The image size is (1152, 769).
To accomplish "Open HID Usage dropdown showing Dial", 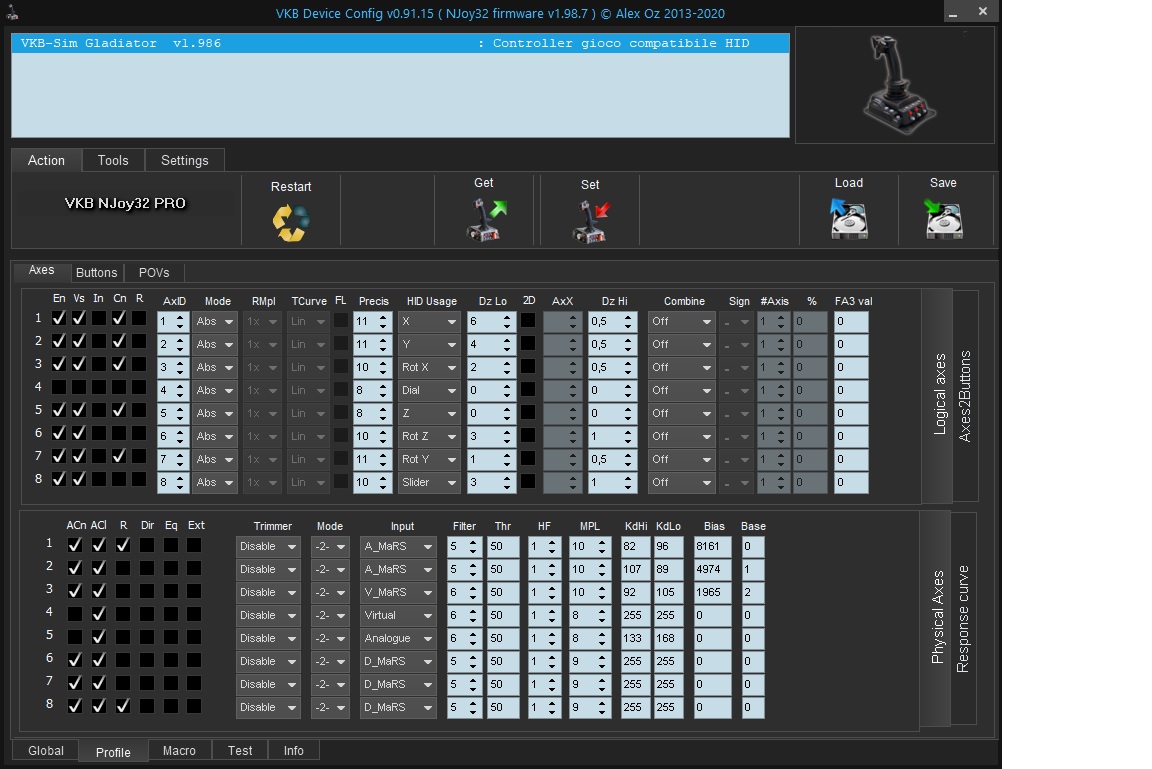I will (x=428, y=391).
